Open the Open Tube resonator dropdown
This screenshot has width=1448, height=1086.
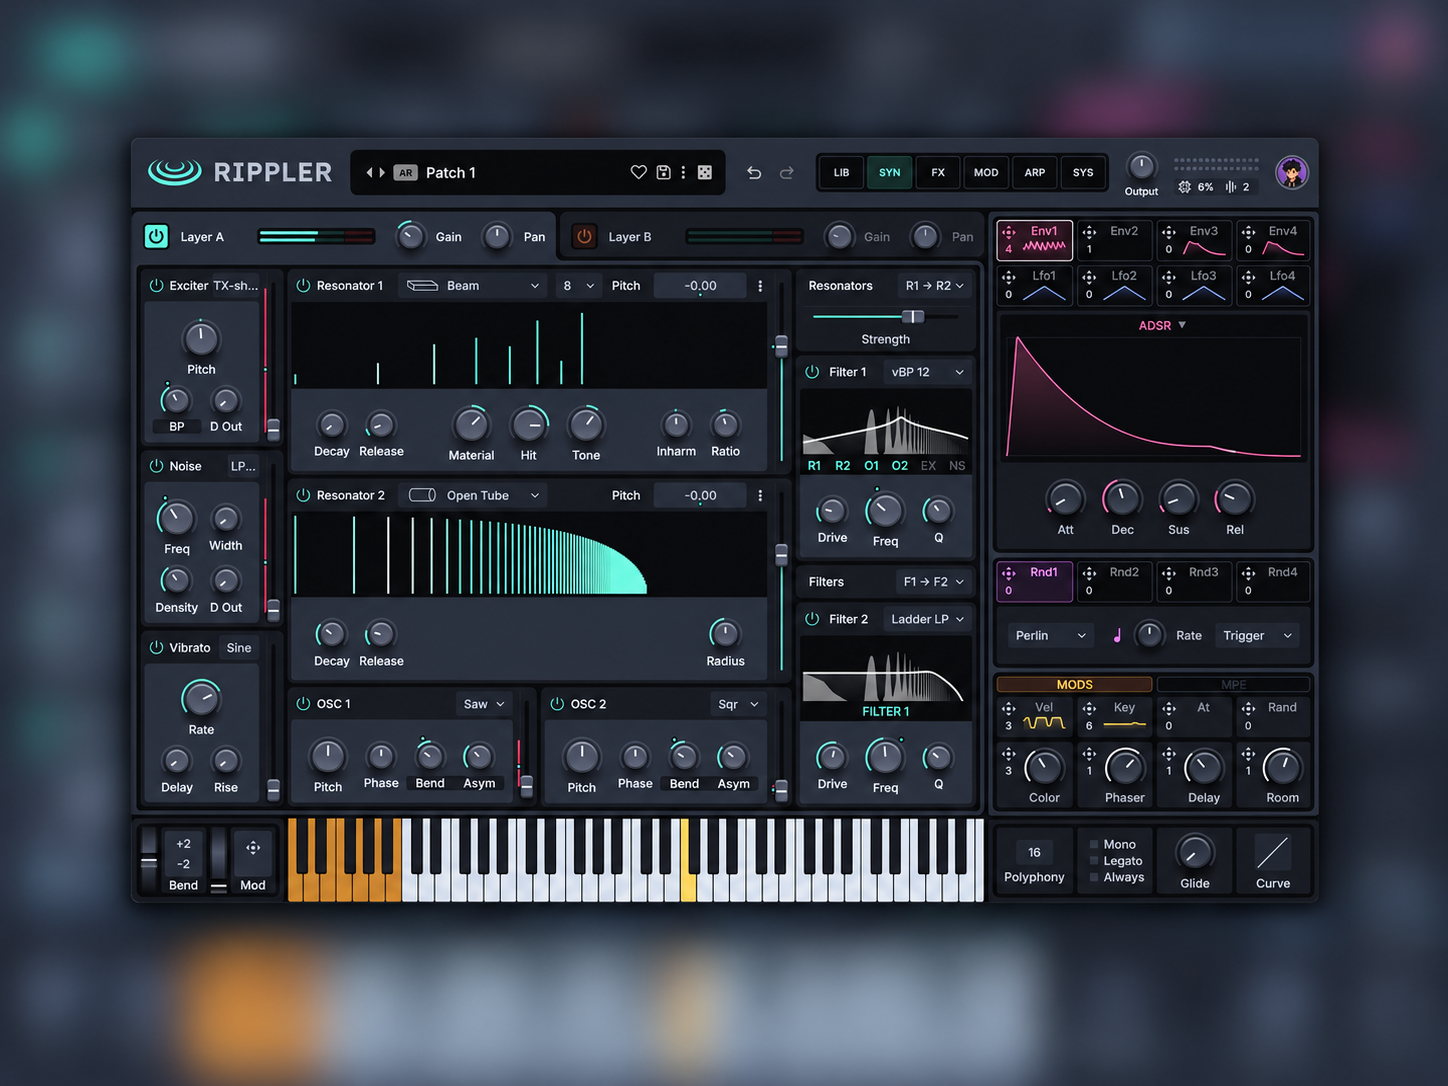(473, 496)
